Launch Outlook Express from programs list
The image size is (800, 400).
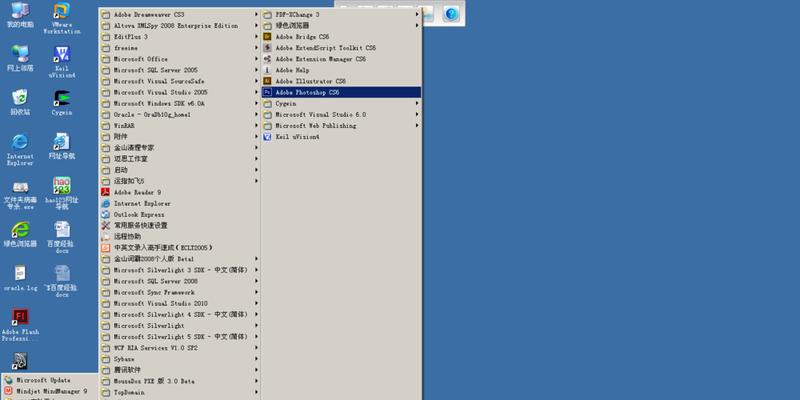pyautogui.click(x=180, y=214)
